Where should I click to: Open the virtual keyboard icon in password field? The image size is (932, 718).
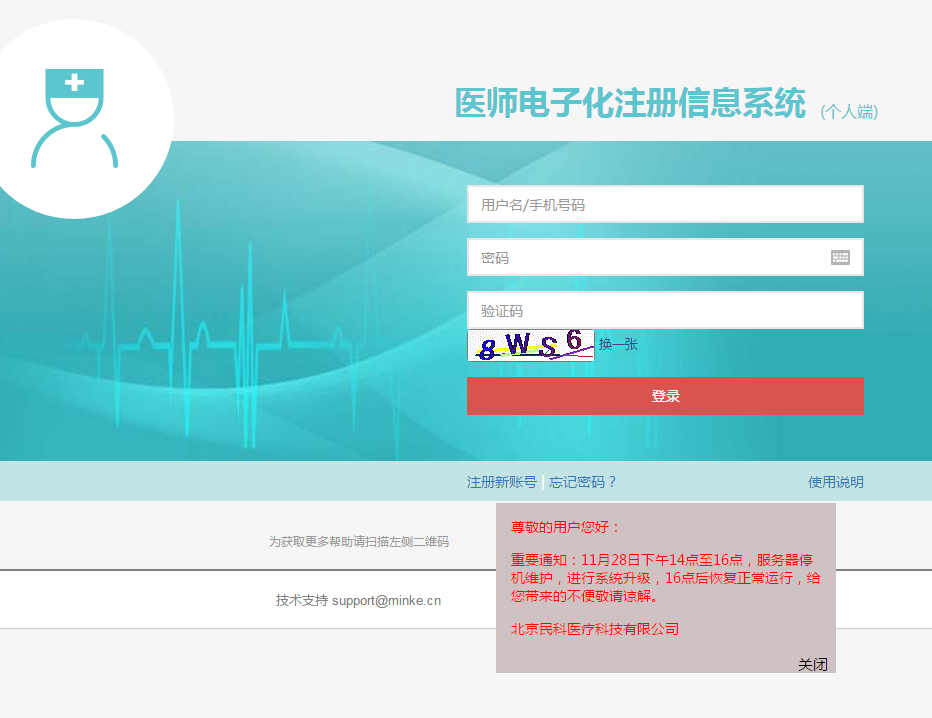click(x=840, y=257)
